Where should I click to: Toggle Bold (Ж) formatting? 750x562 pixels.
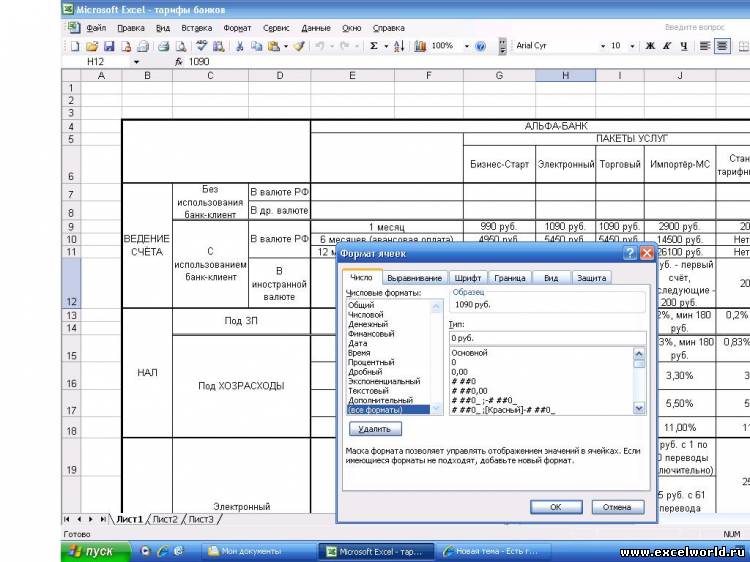[650, 46]
